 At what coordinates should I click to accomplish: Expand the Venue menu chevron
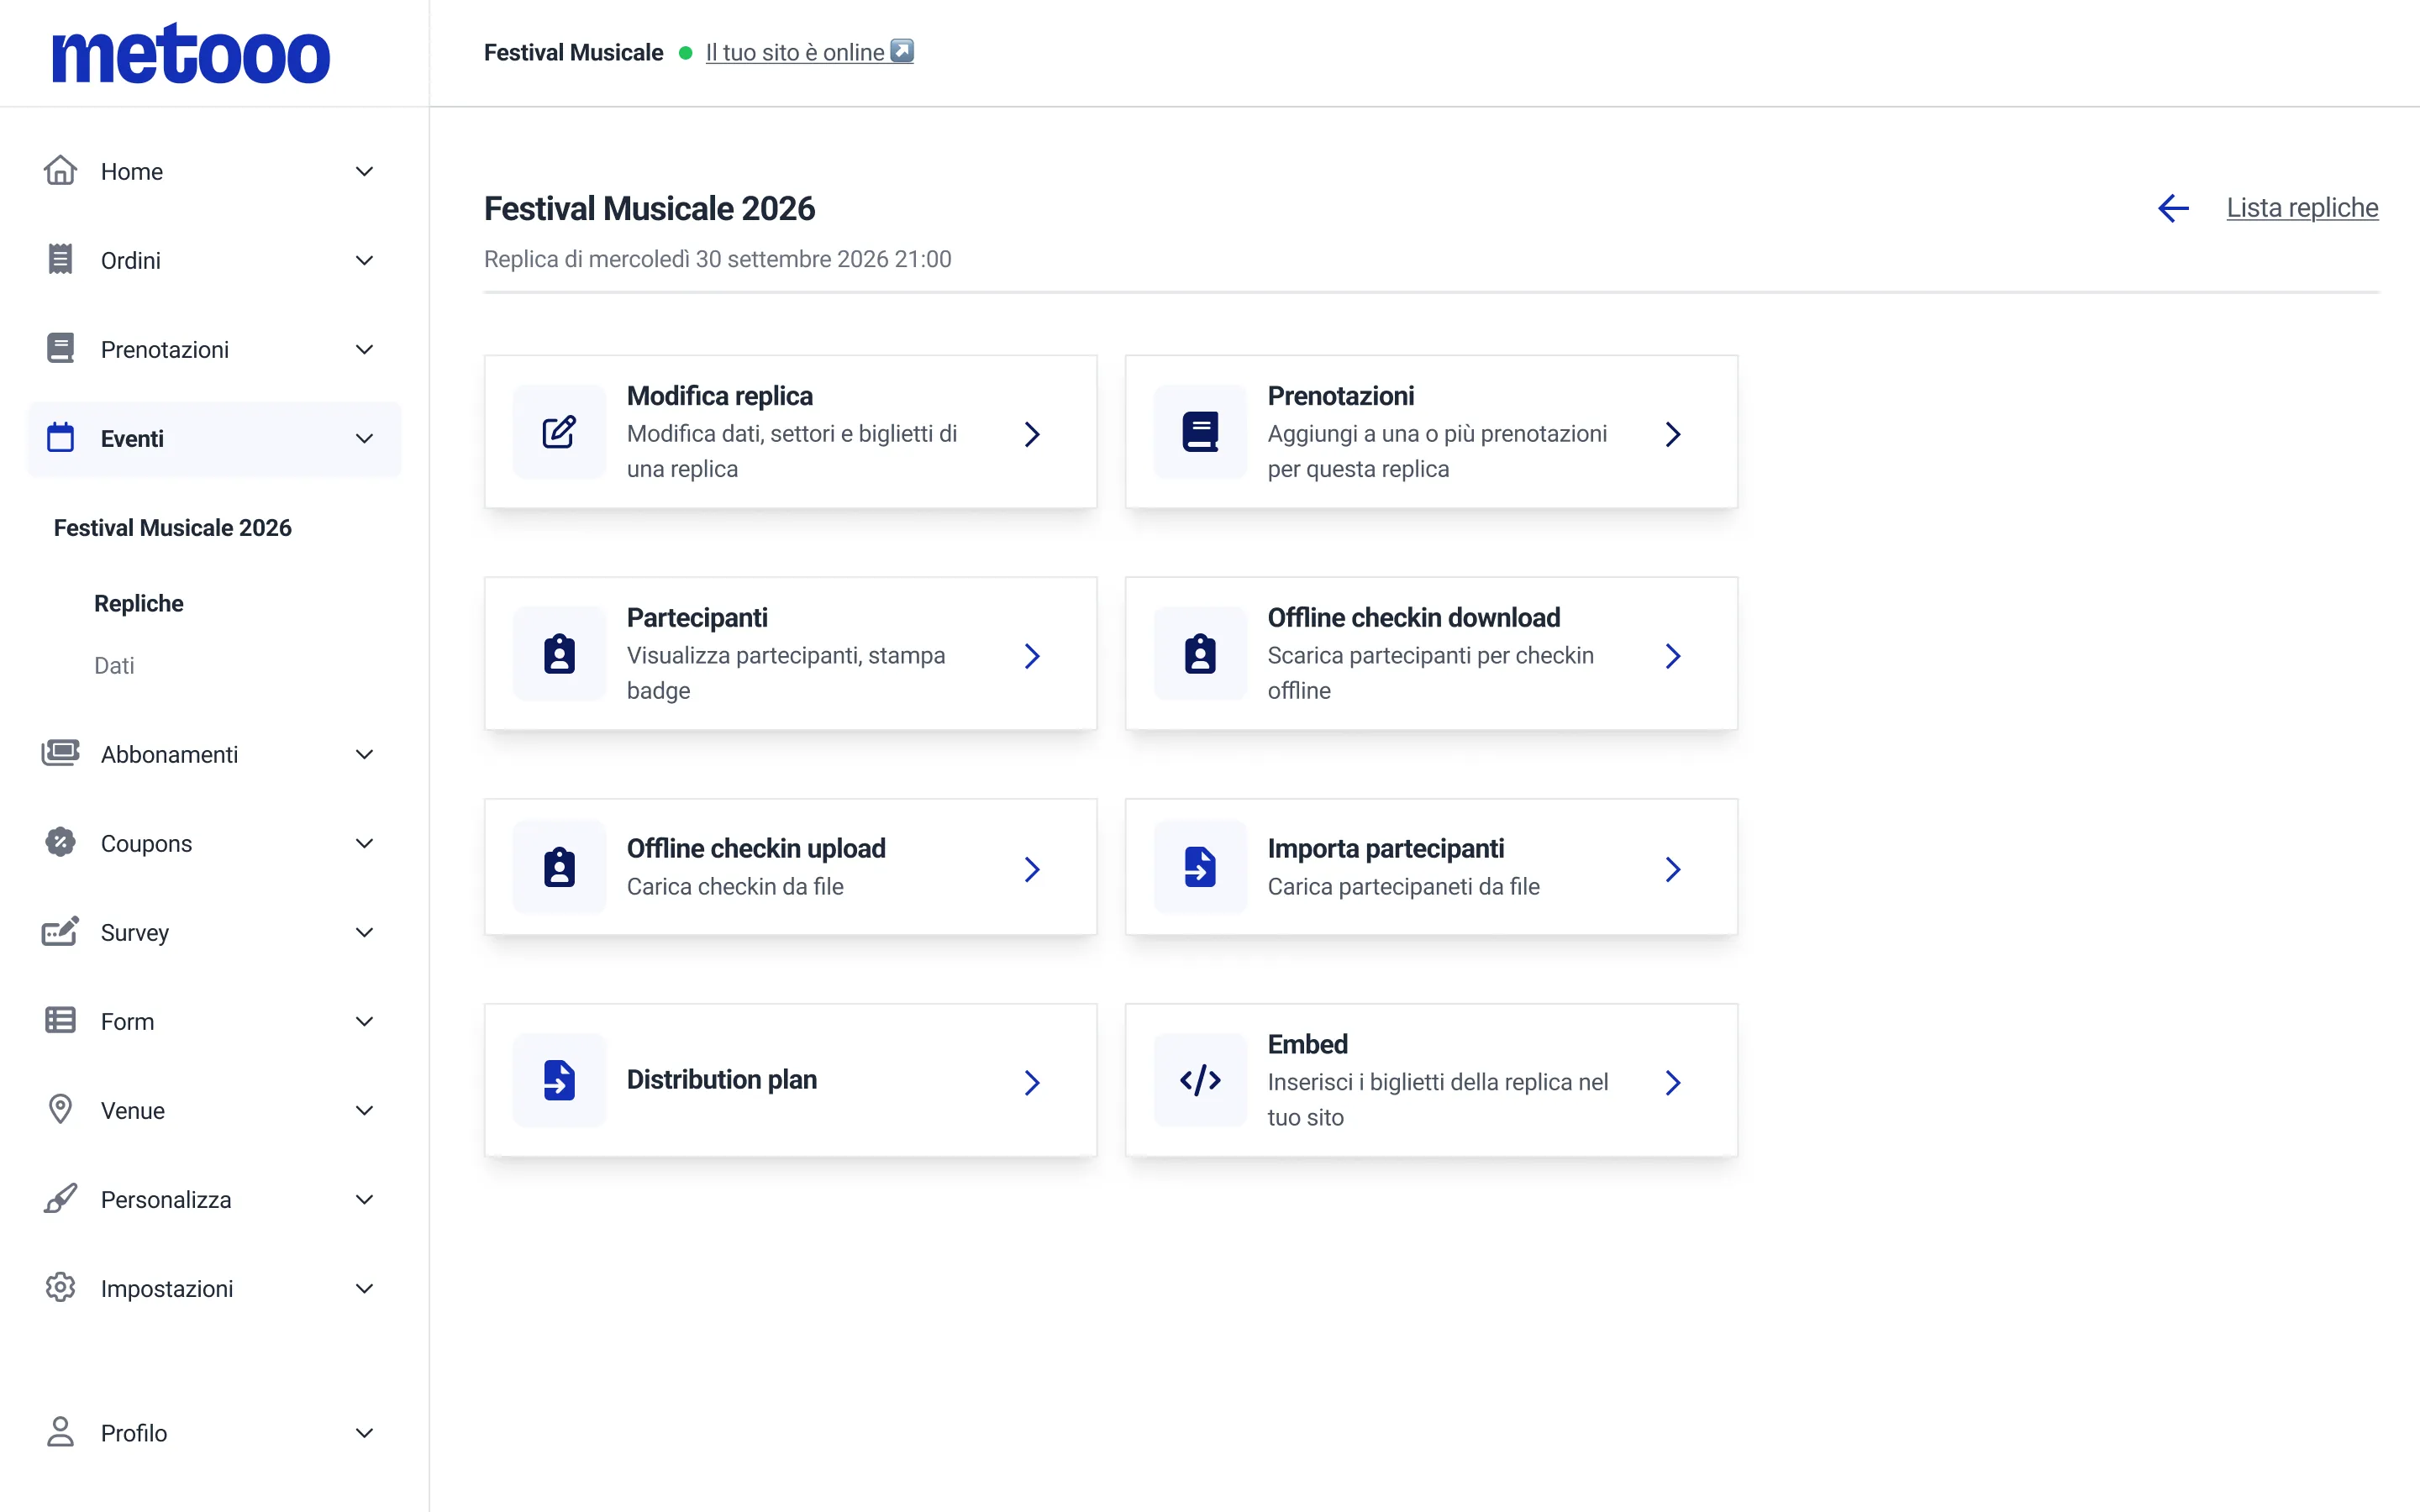[x=365, y=1110]
